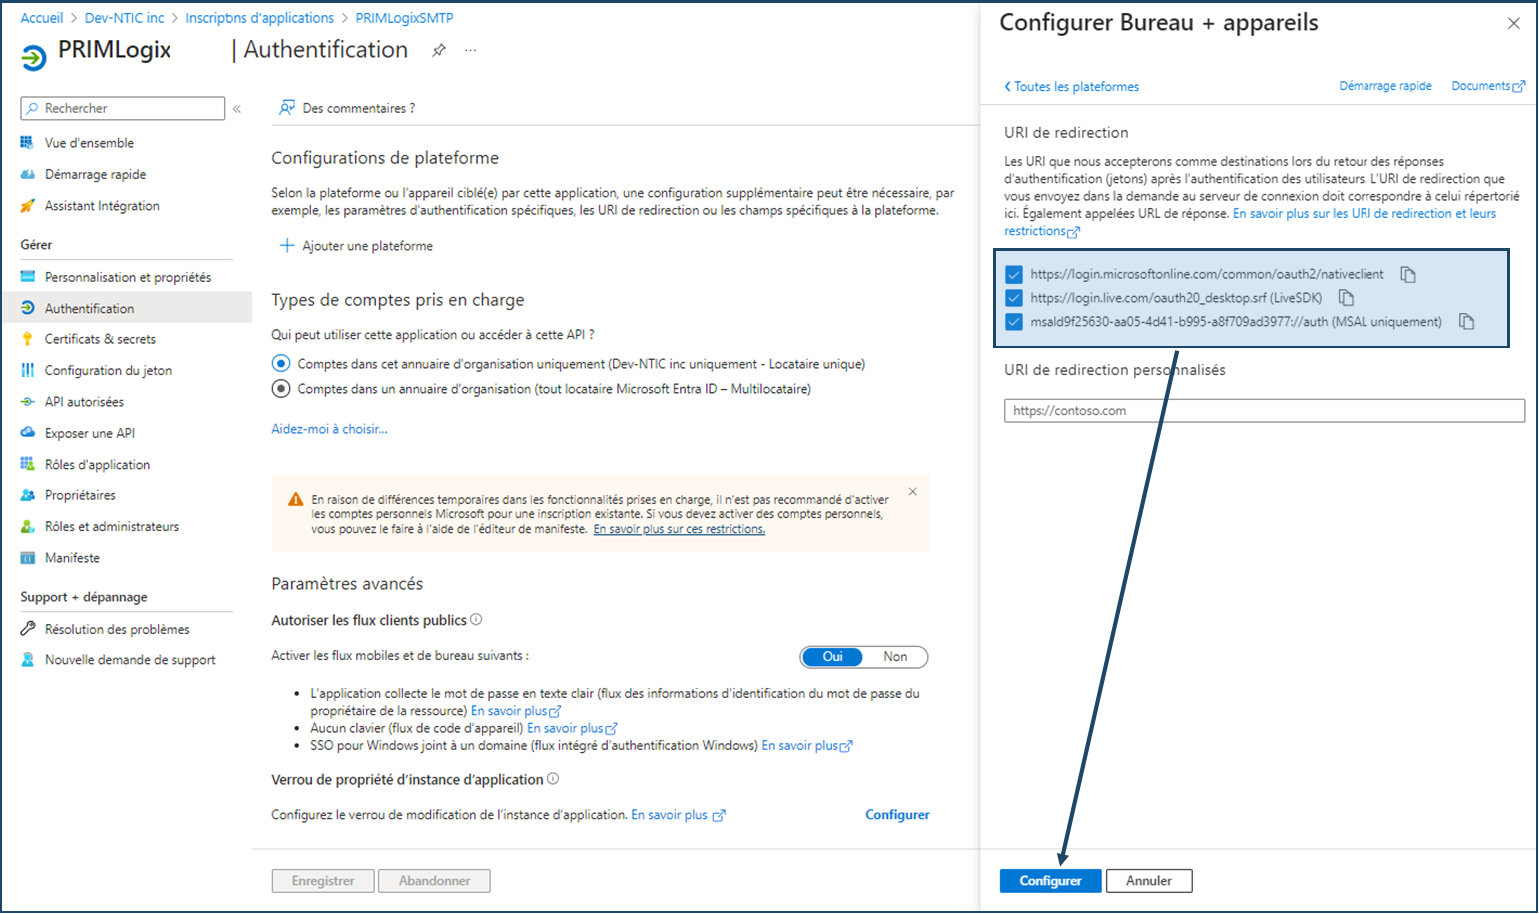Screen dimensions: 1539x914
Task: Collapse the left navigation menu
Action: tap(237, 109)
